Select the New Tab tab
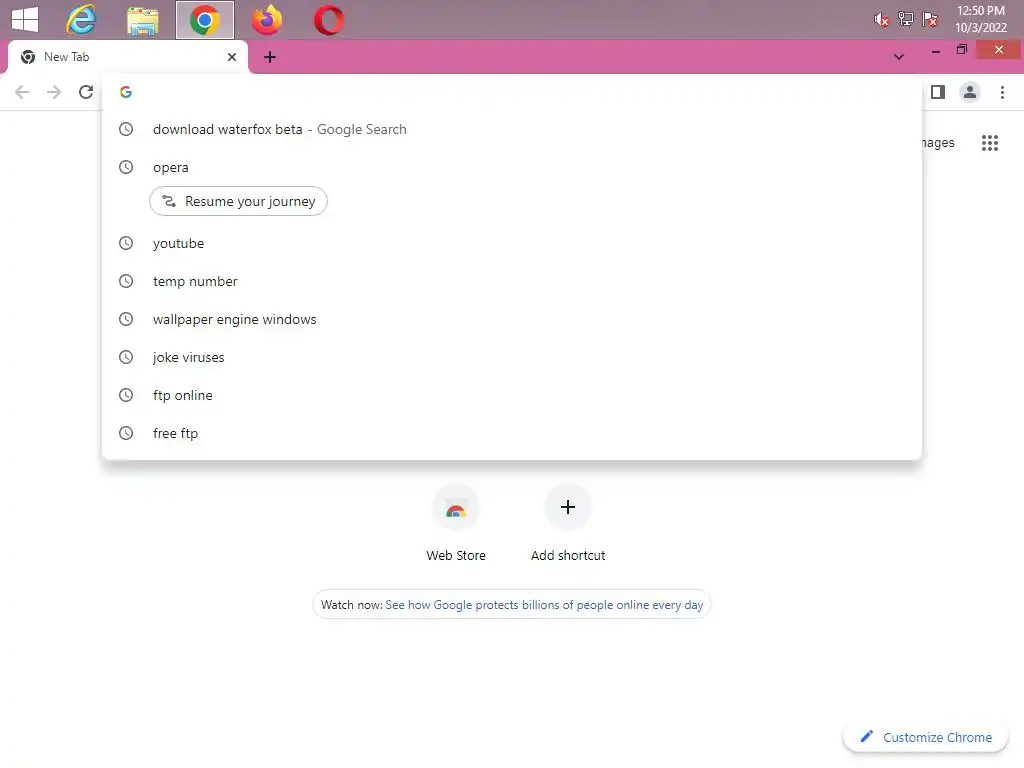1024x768 pixels. 127,57
